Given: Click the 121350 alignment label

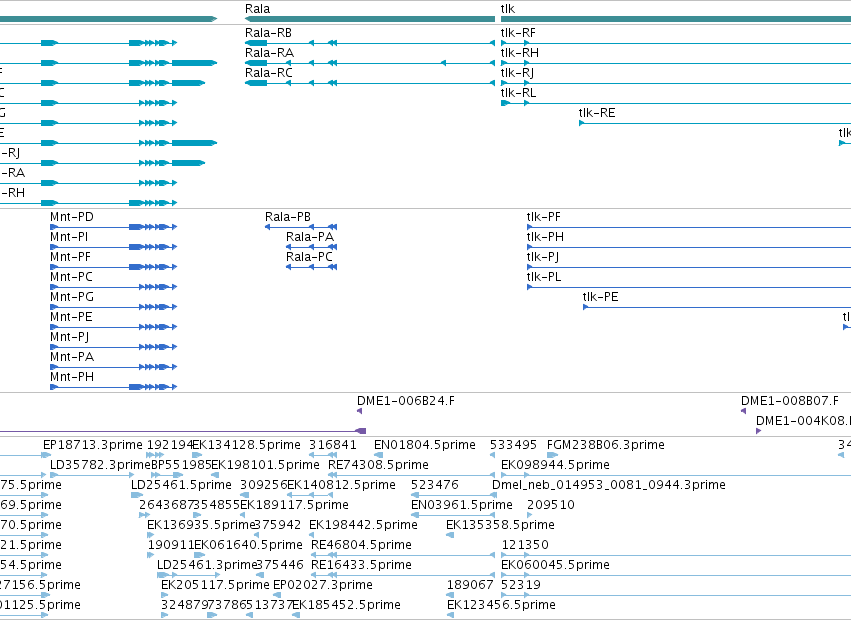Looking at the screenshot, I should 525,546.
